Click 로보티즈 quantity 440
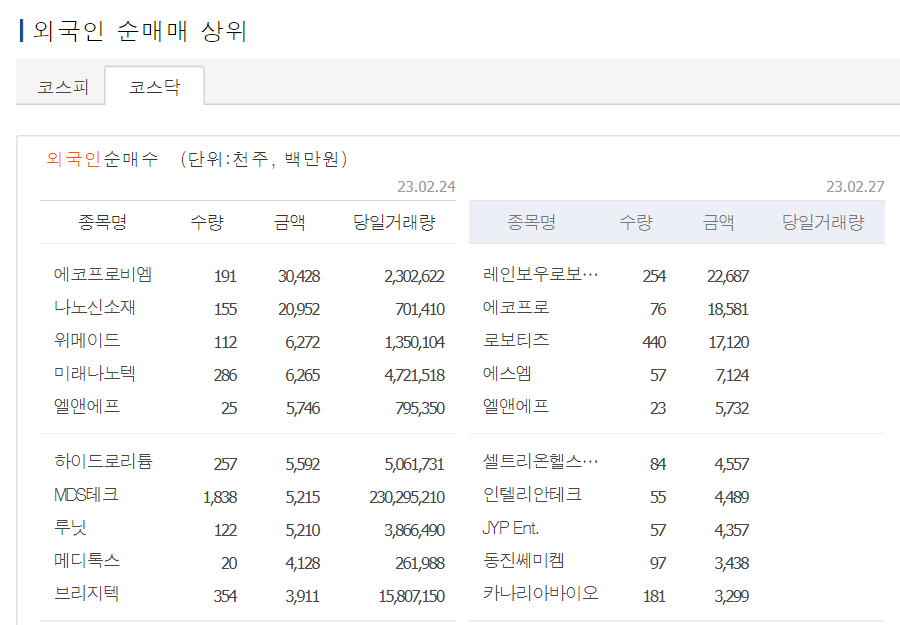The width and height of the screenshot is (900, 625). (x=654, y=343)
